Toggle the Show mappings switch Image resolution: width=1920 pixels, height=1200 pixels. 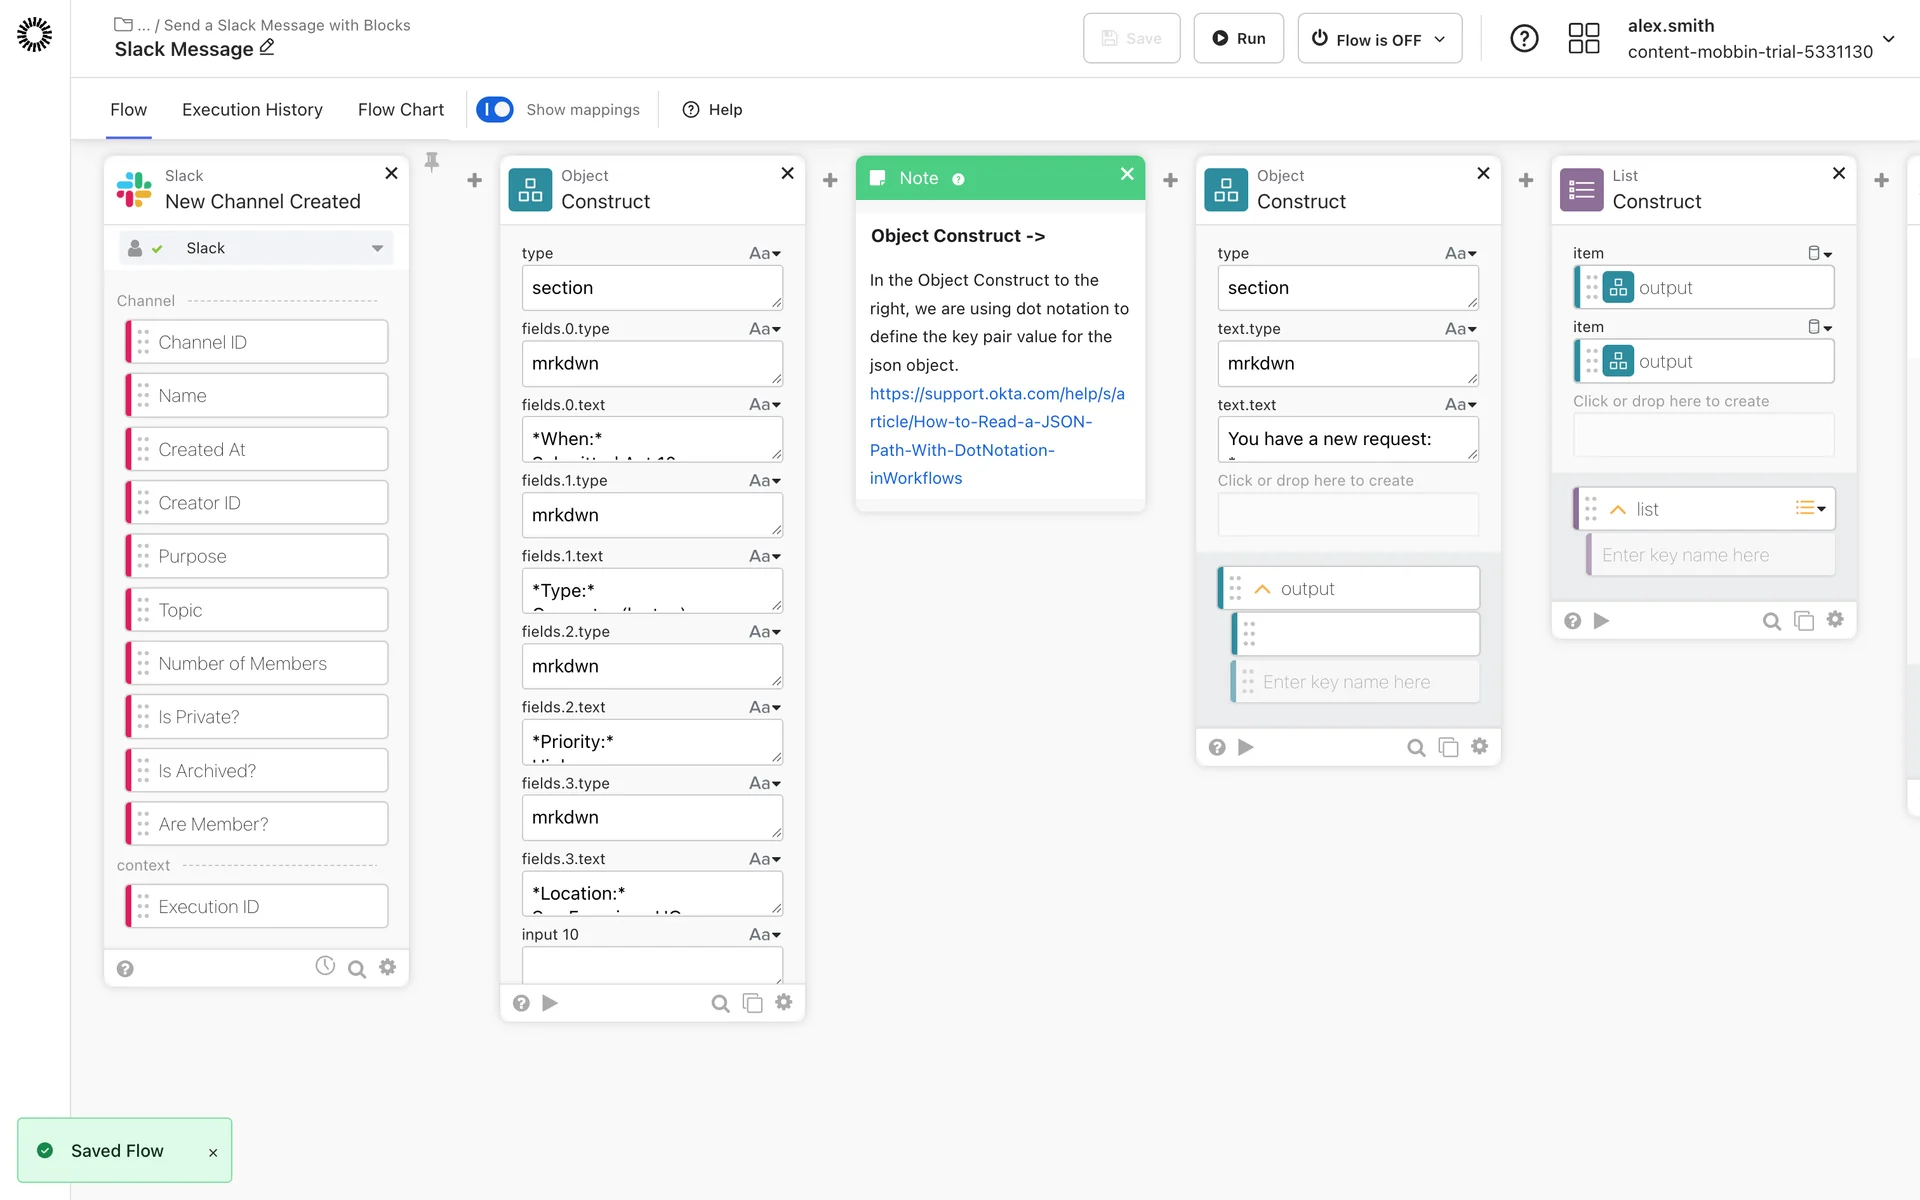pyautogui.click(x=495, y=109)
